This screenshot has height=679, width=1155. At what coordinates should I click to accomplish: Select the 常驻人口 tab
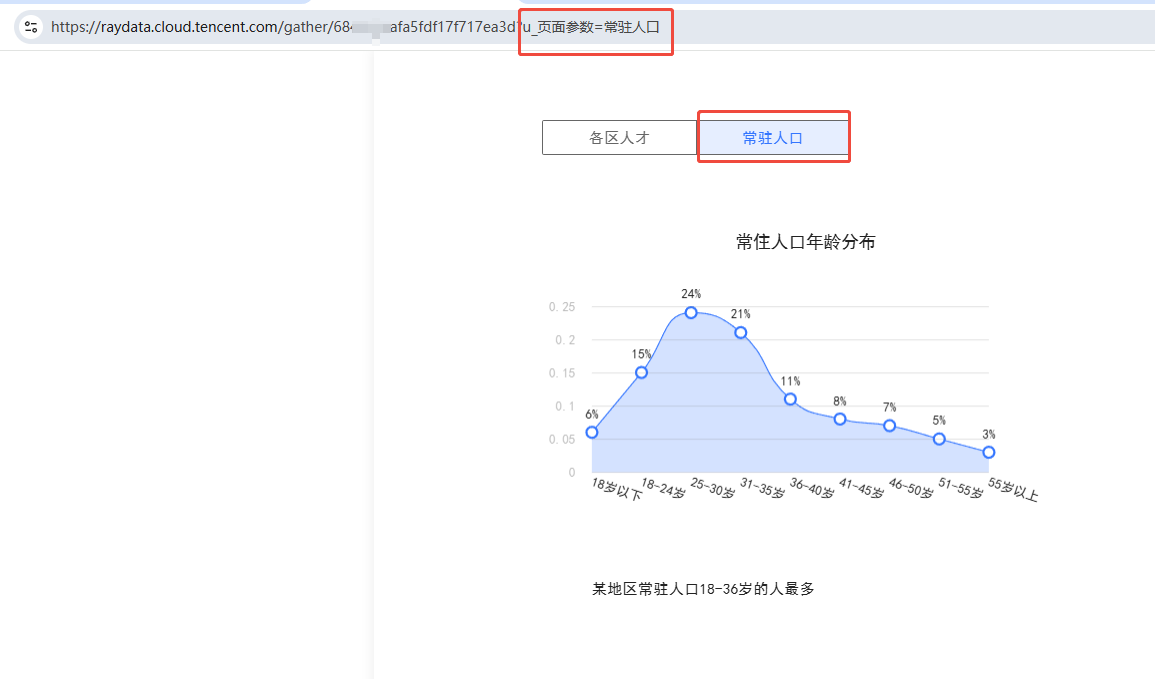[x=773, y=138]
